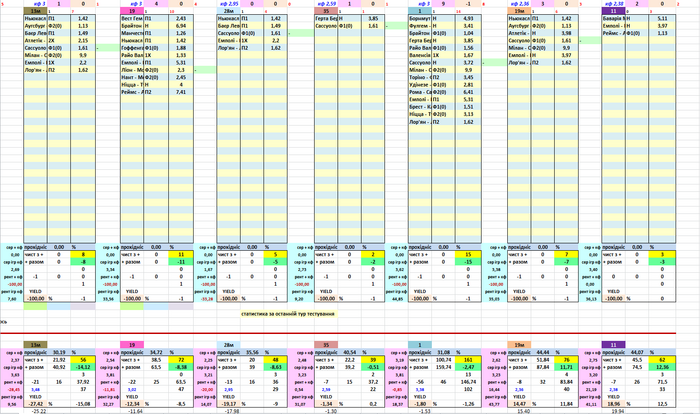Select the odds cell '3,98'
The width and height of the screenshot is (700, 414).
[x=566, y=33]
